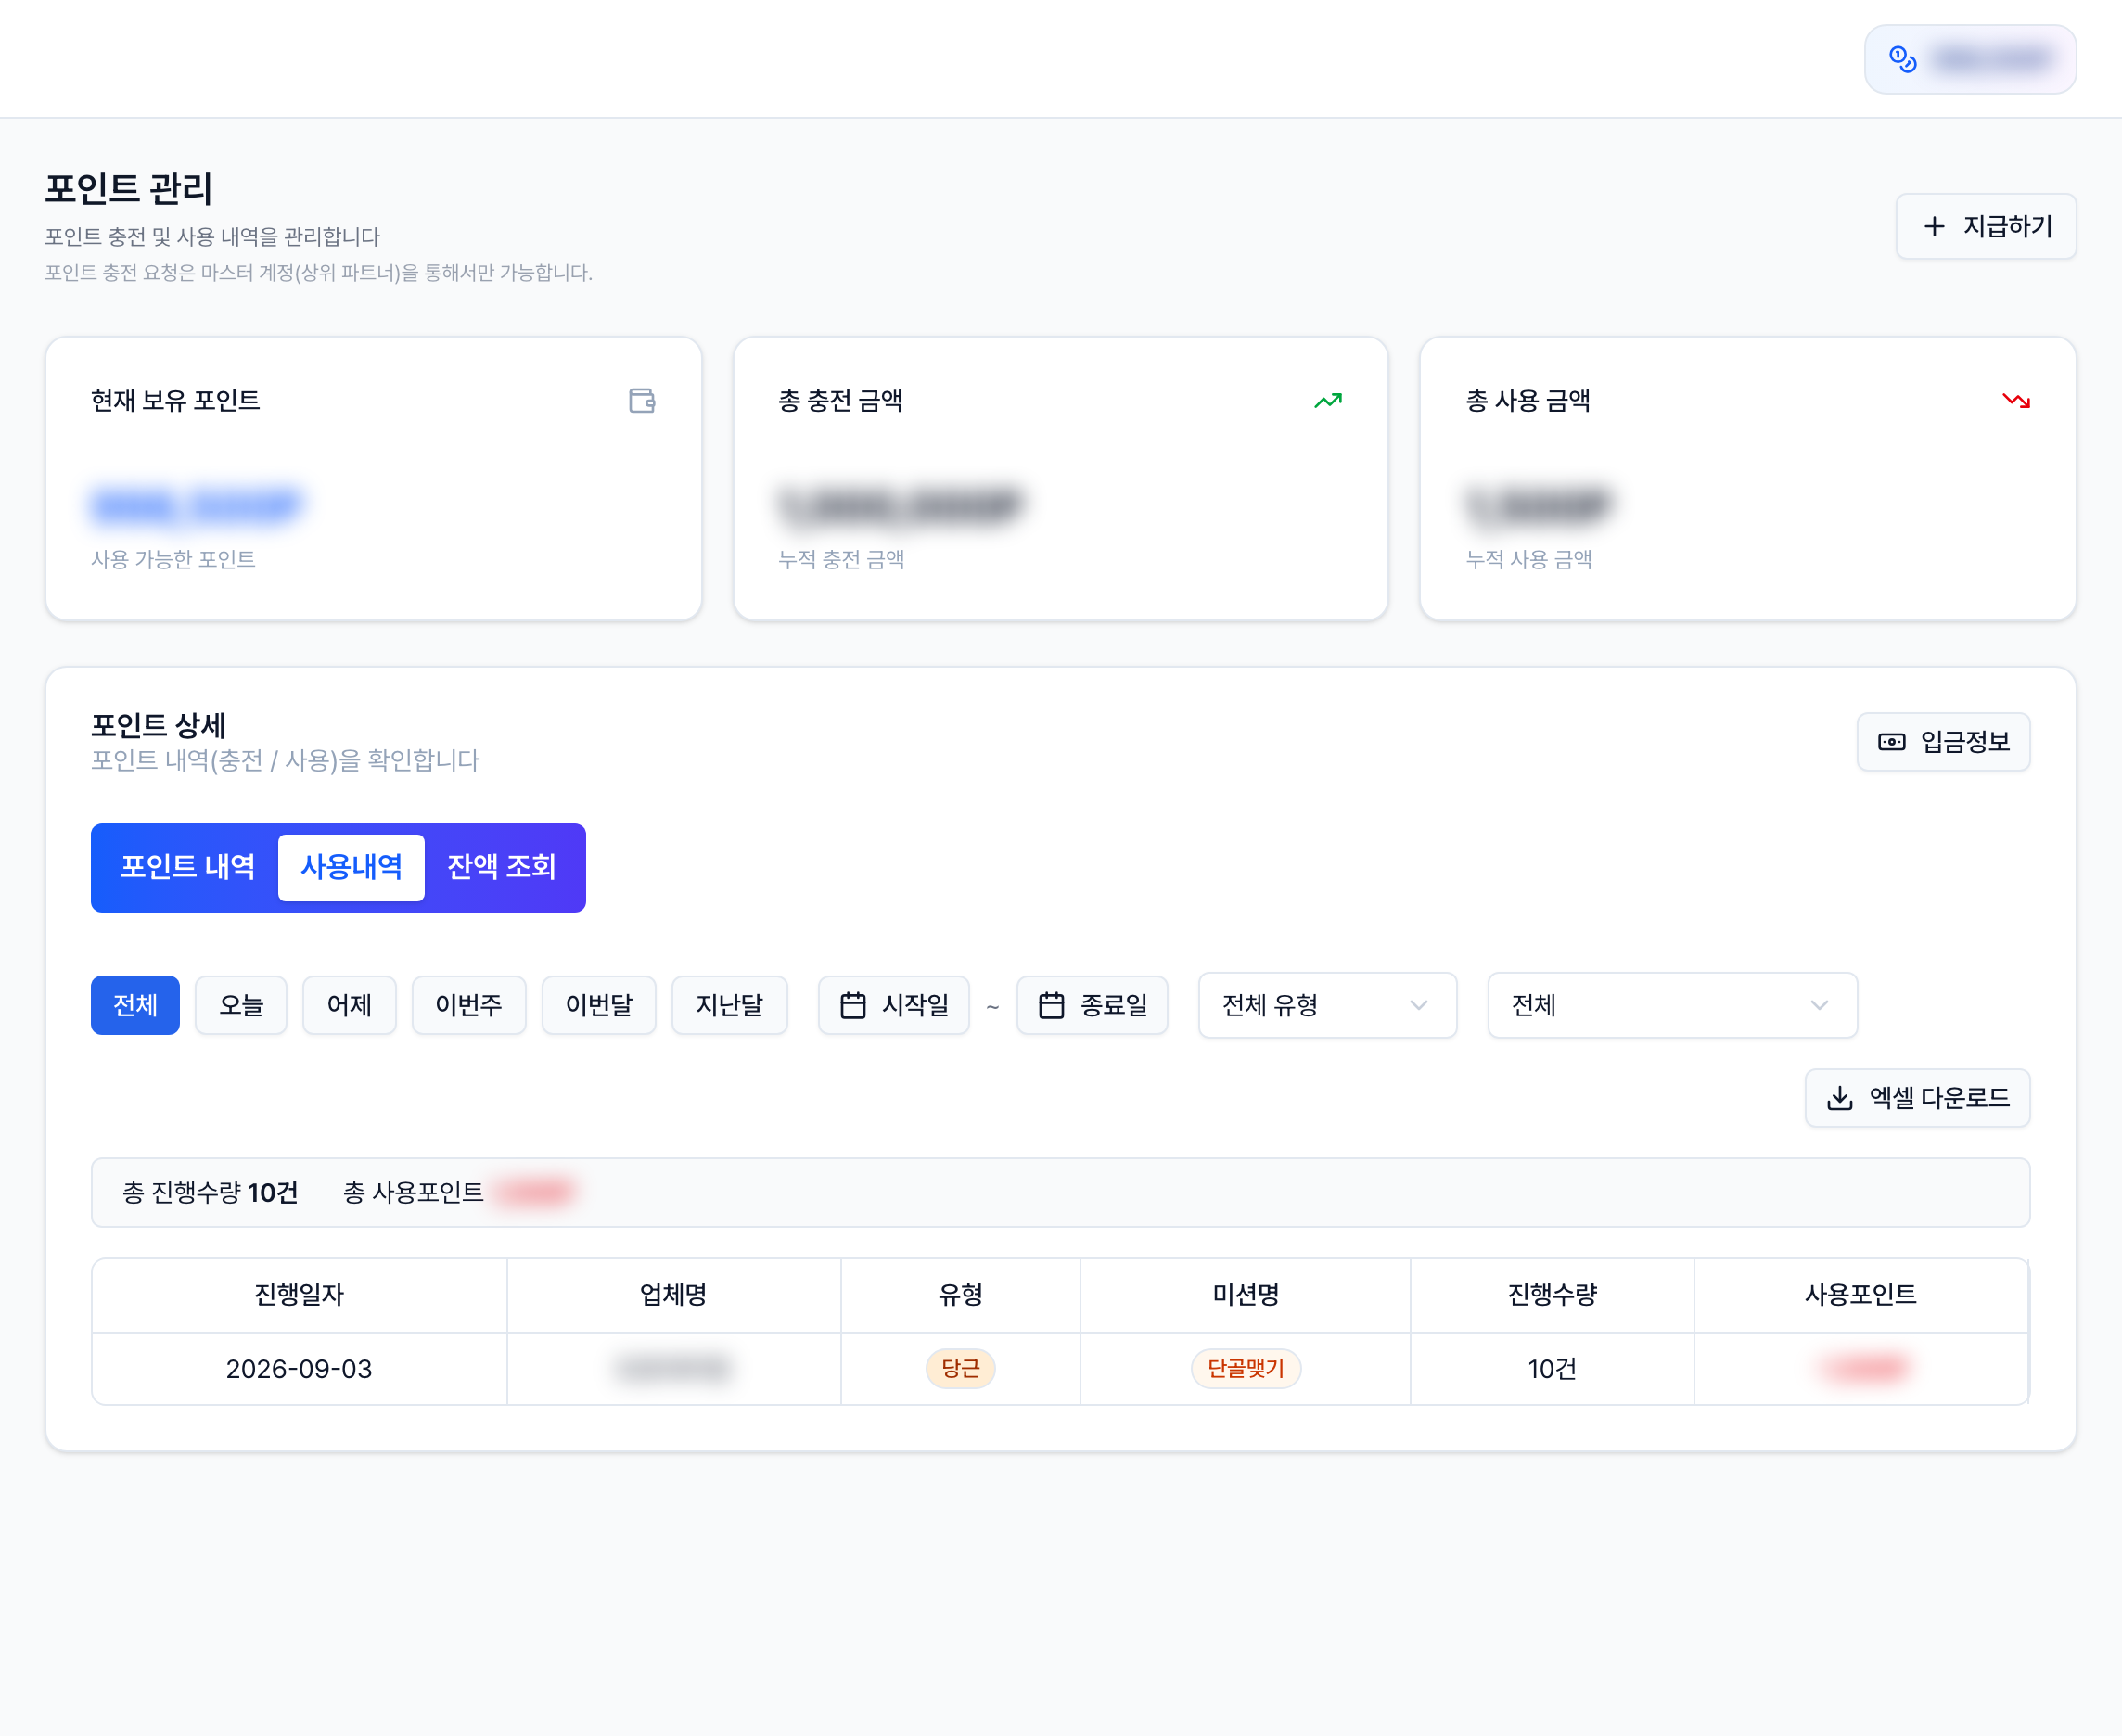Open the 잔액 조회 tab
The image size is (2122, 1736).
coord(501,867)
